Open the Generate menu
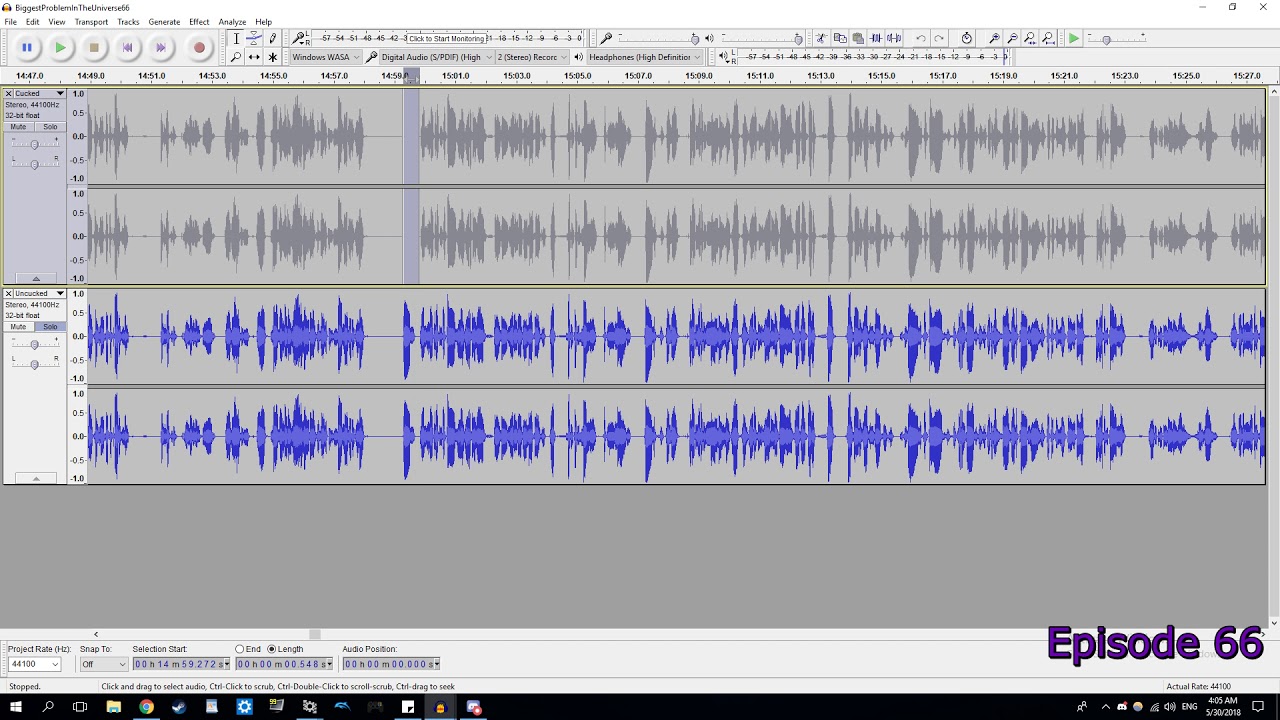The image size is (1280, 720). coord(164,22)
